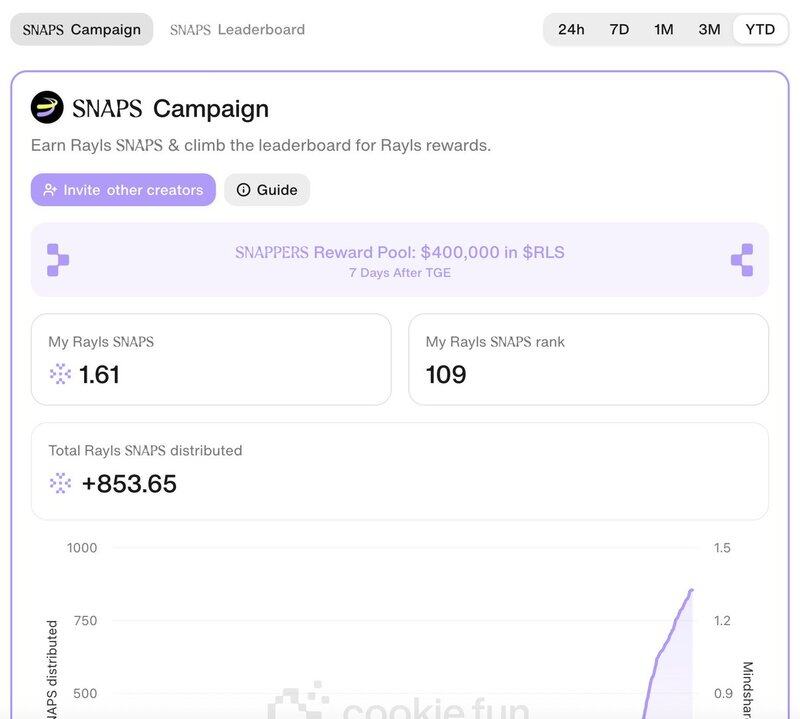This screenshot has height=719, width=800.
Task: Click the chart's 1.5 right-axis label
Action: (722, 548)
